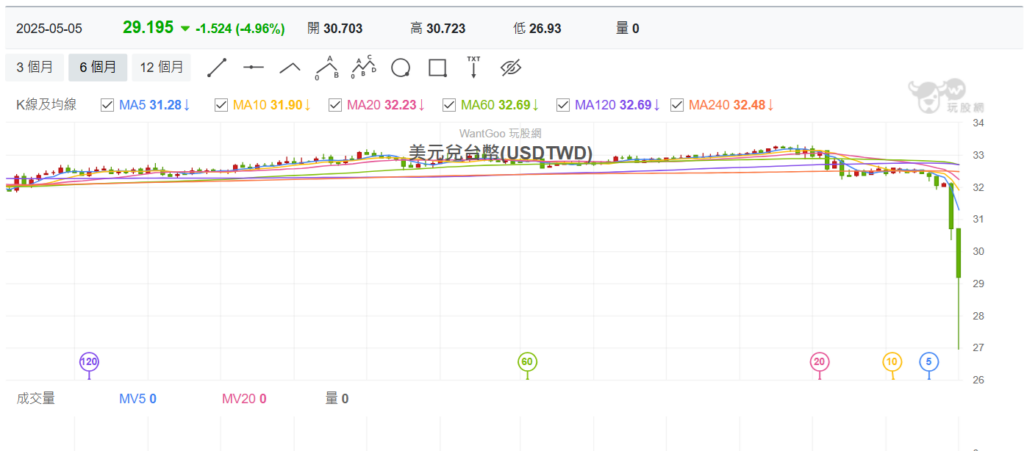This screenshot has height=451, width=1024.
Task: Uncheck the MA5 moving average checkbox
Action: [x=107, y=105]
